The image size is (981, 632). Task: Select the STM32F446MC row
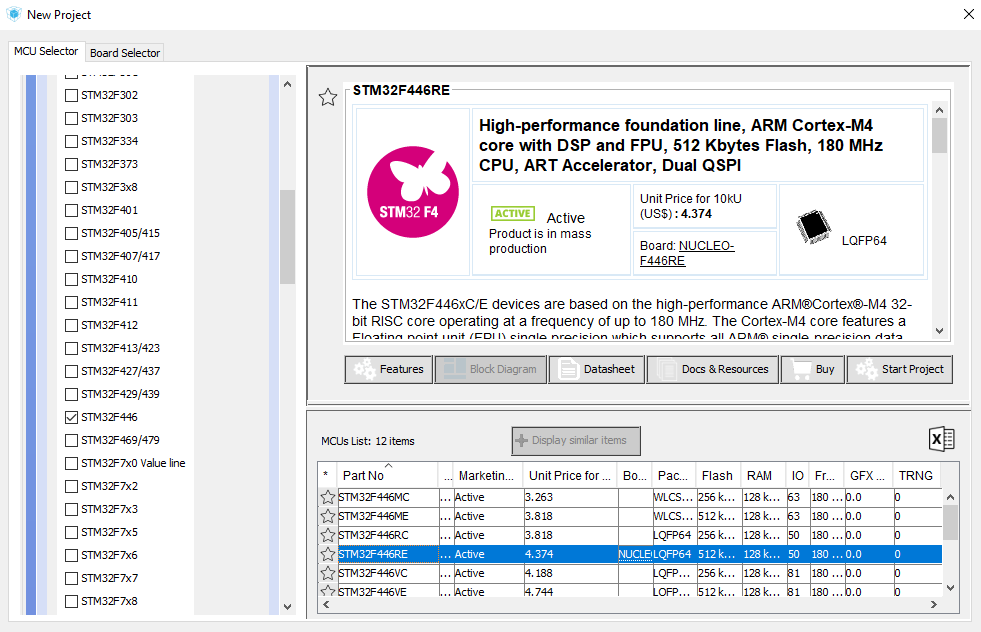pyautogui.click(x=630, y=497)
